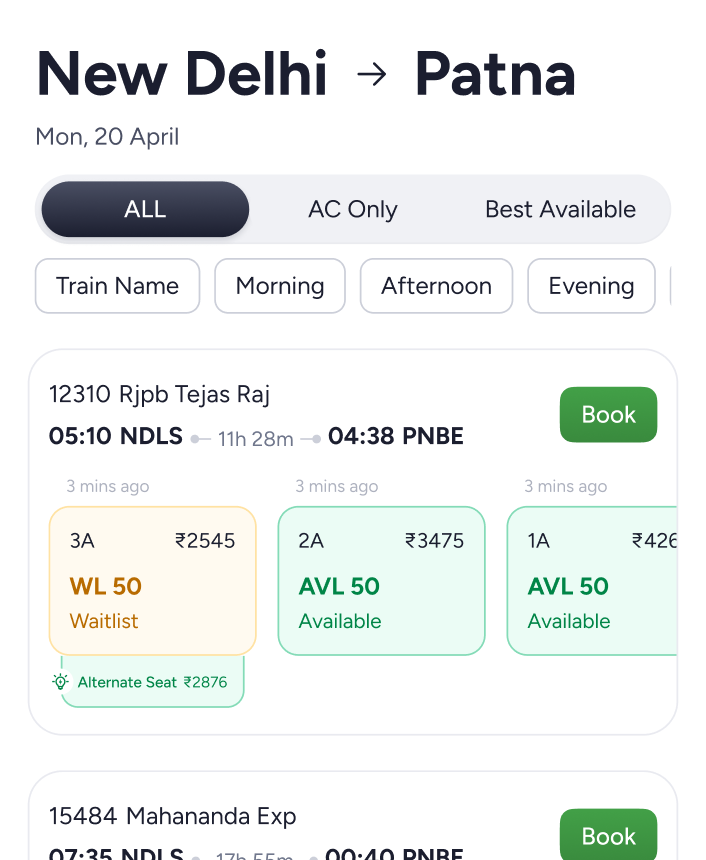This screenshot has width=706, height=860.
Task: Switch to Best Available tab
Action: (560, 209)
